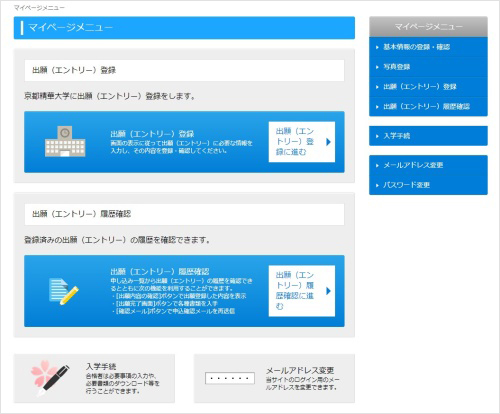Select パスワード変更 in sidebar
Viewport: 500px width, 414px height.
click(x=428, y=185)
